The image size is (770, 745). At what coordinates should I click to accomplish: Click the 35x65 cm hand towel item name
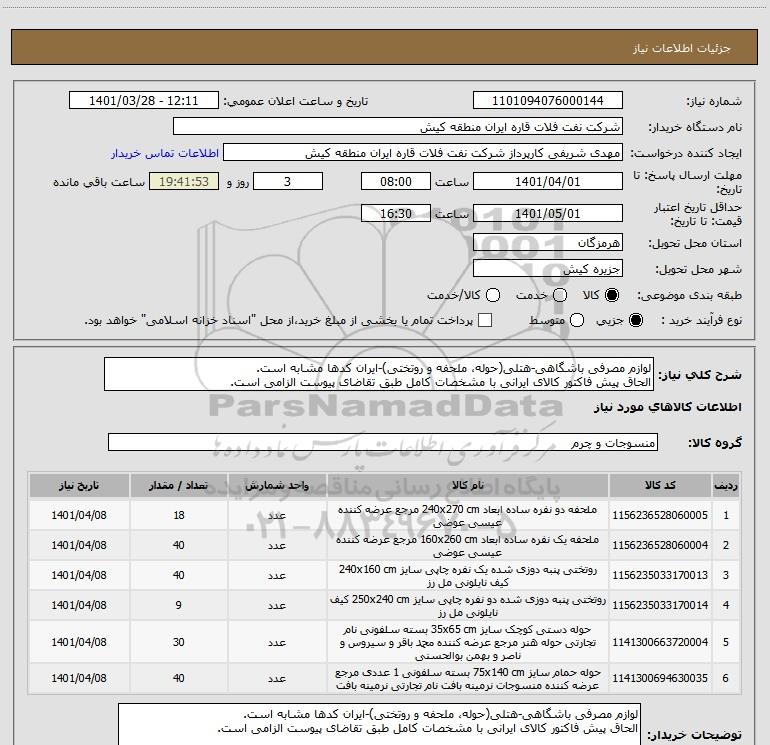coord(468,642)
